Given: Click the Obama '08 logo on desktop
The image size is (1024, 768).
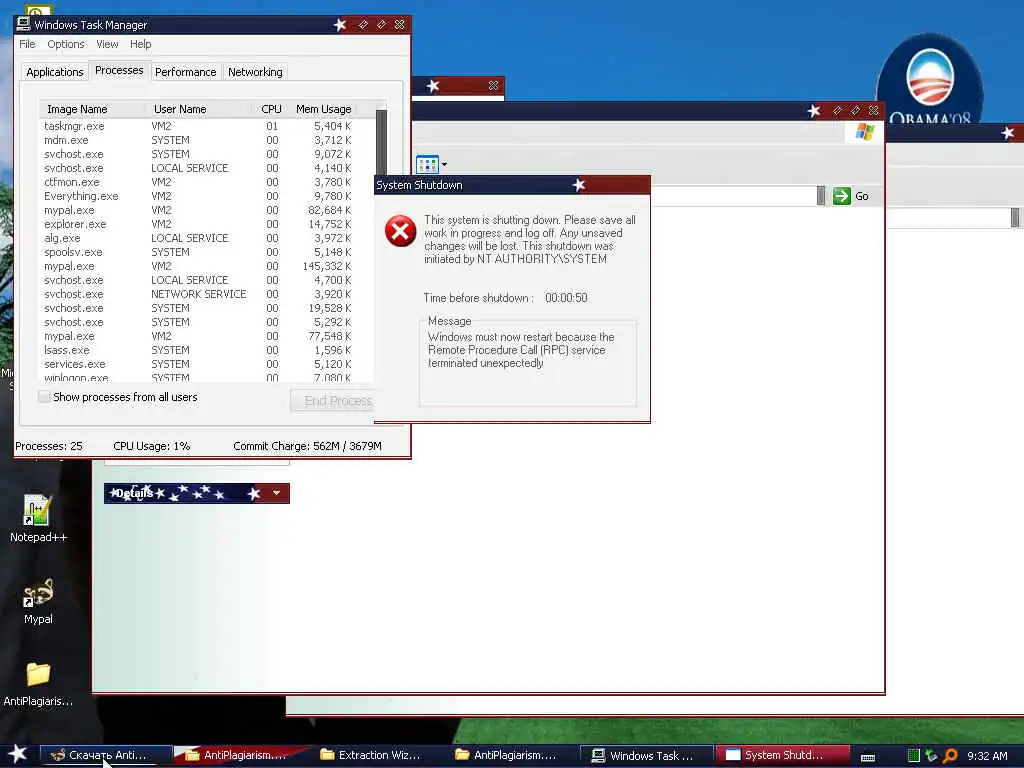Looking at the screenshot, I should click(930, 82).
